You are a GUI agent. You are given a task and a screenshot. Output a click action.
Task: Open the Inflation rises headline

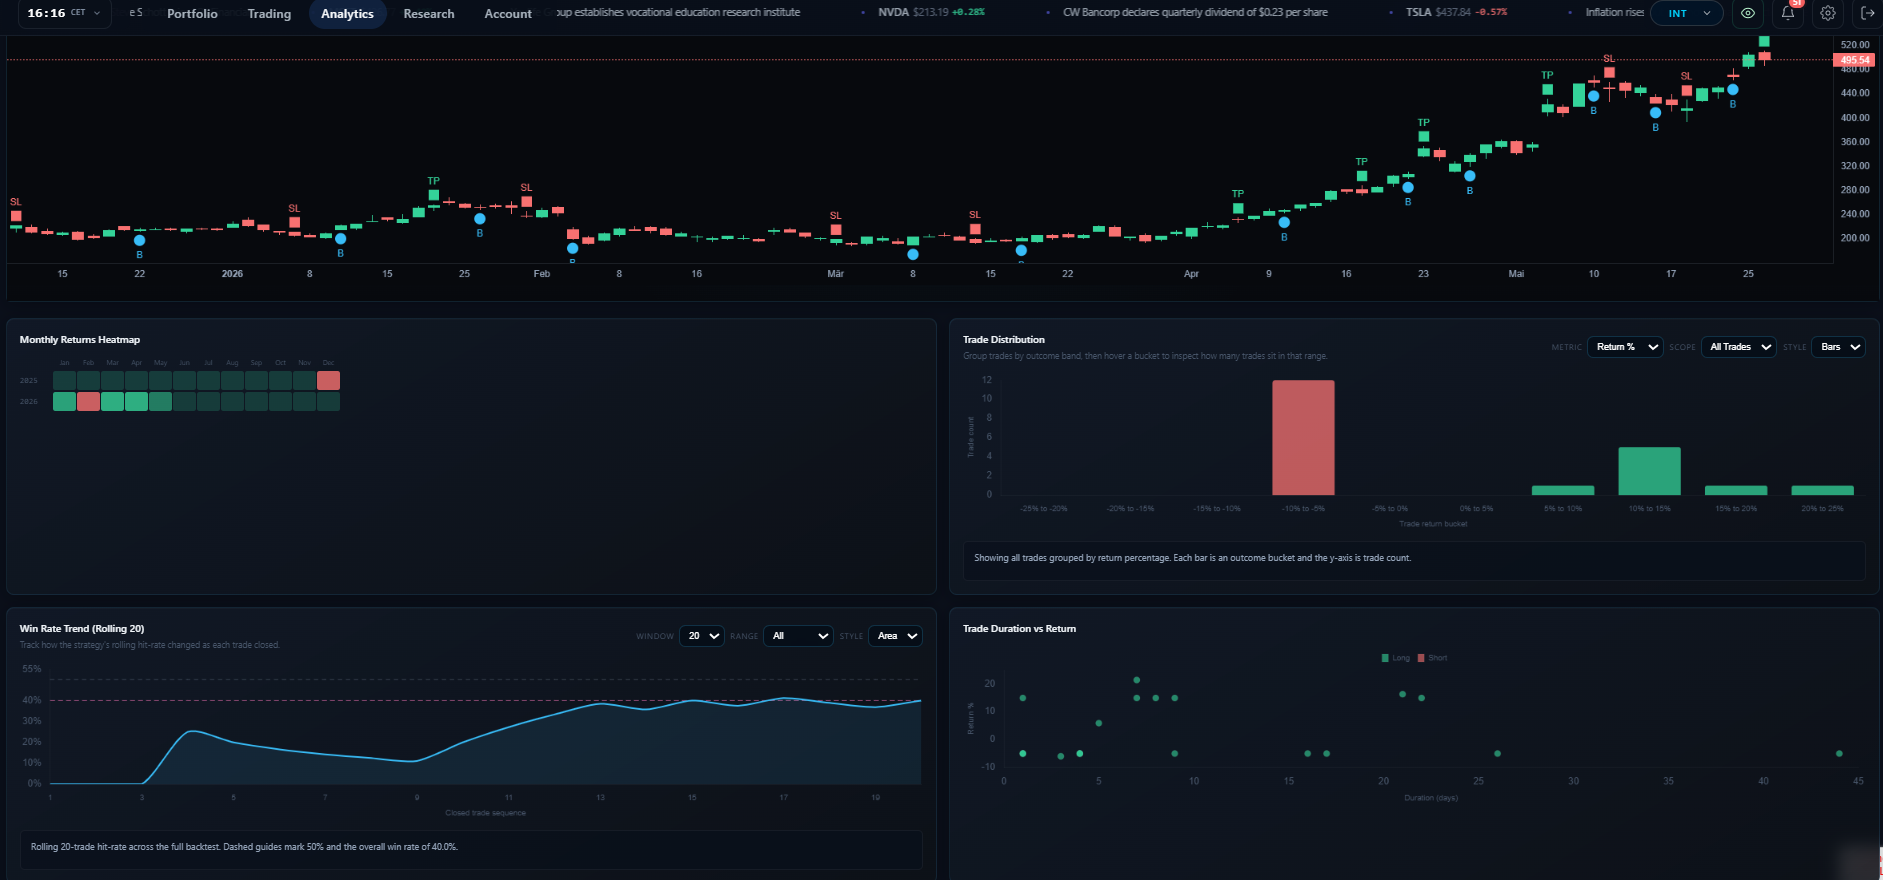[1614, 13]
